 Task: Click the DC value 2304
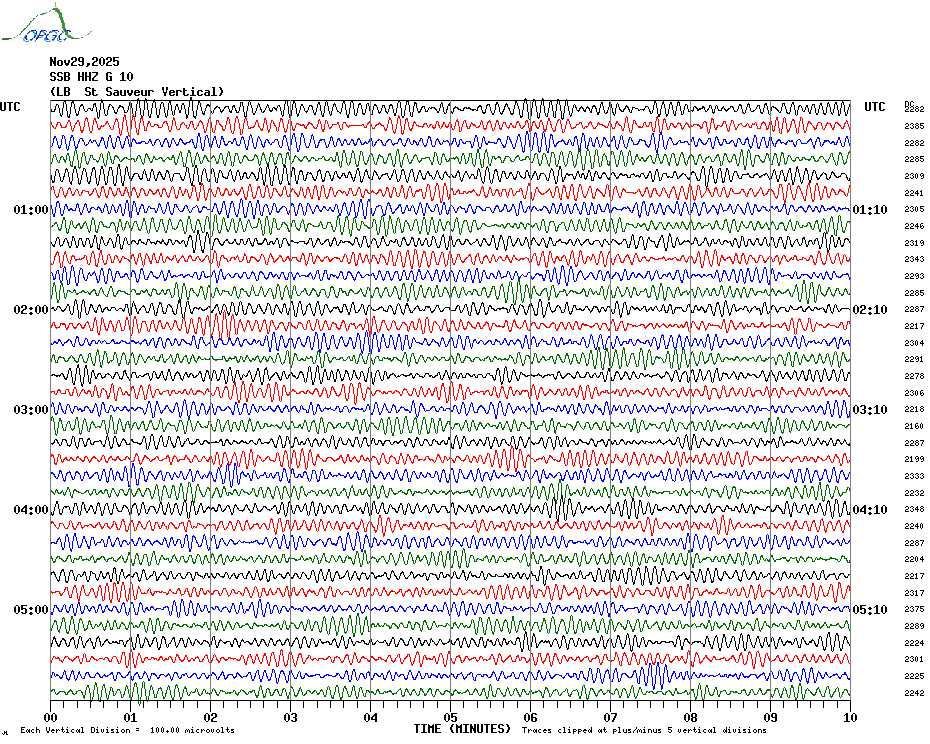coord(914,343)
